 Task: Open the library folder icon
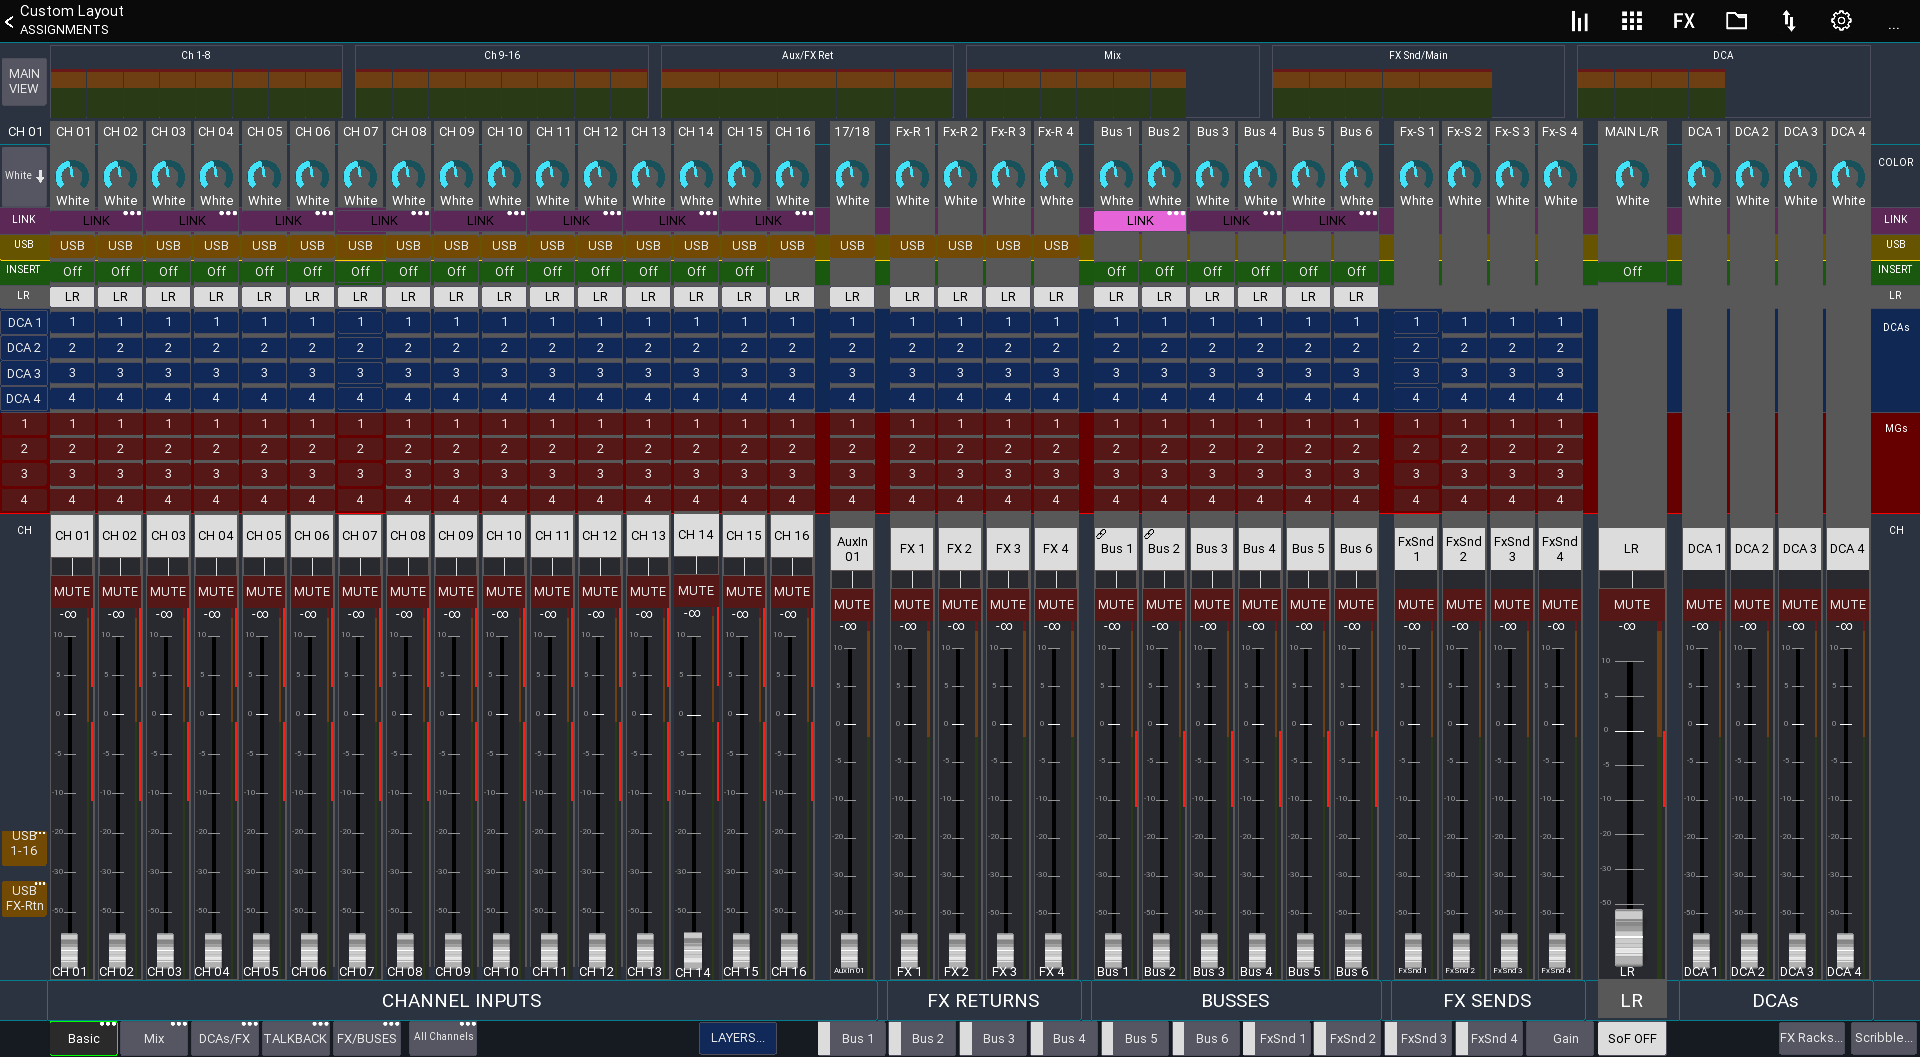pos(1736,20)
